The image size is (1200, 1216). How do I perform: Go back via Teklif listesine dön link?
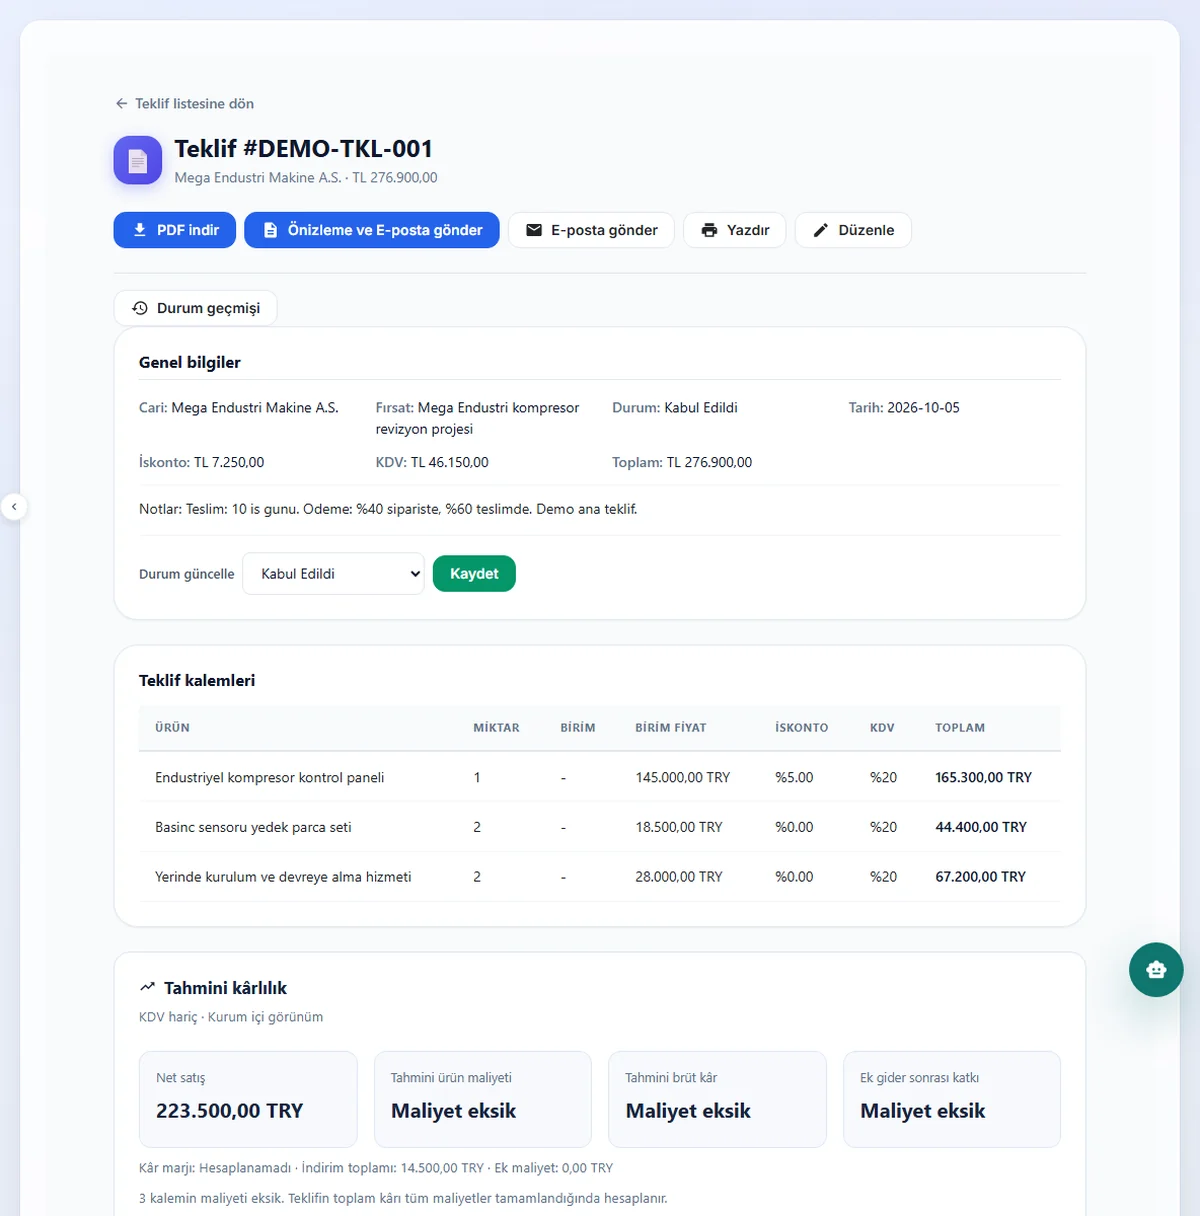(184, 104)
